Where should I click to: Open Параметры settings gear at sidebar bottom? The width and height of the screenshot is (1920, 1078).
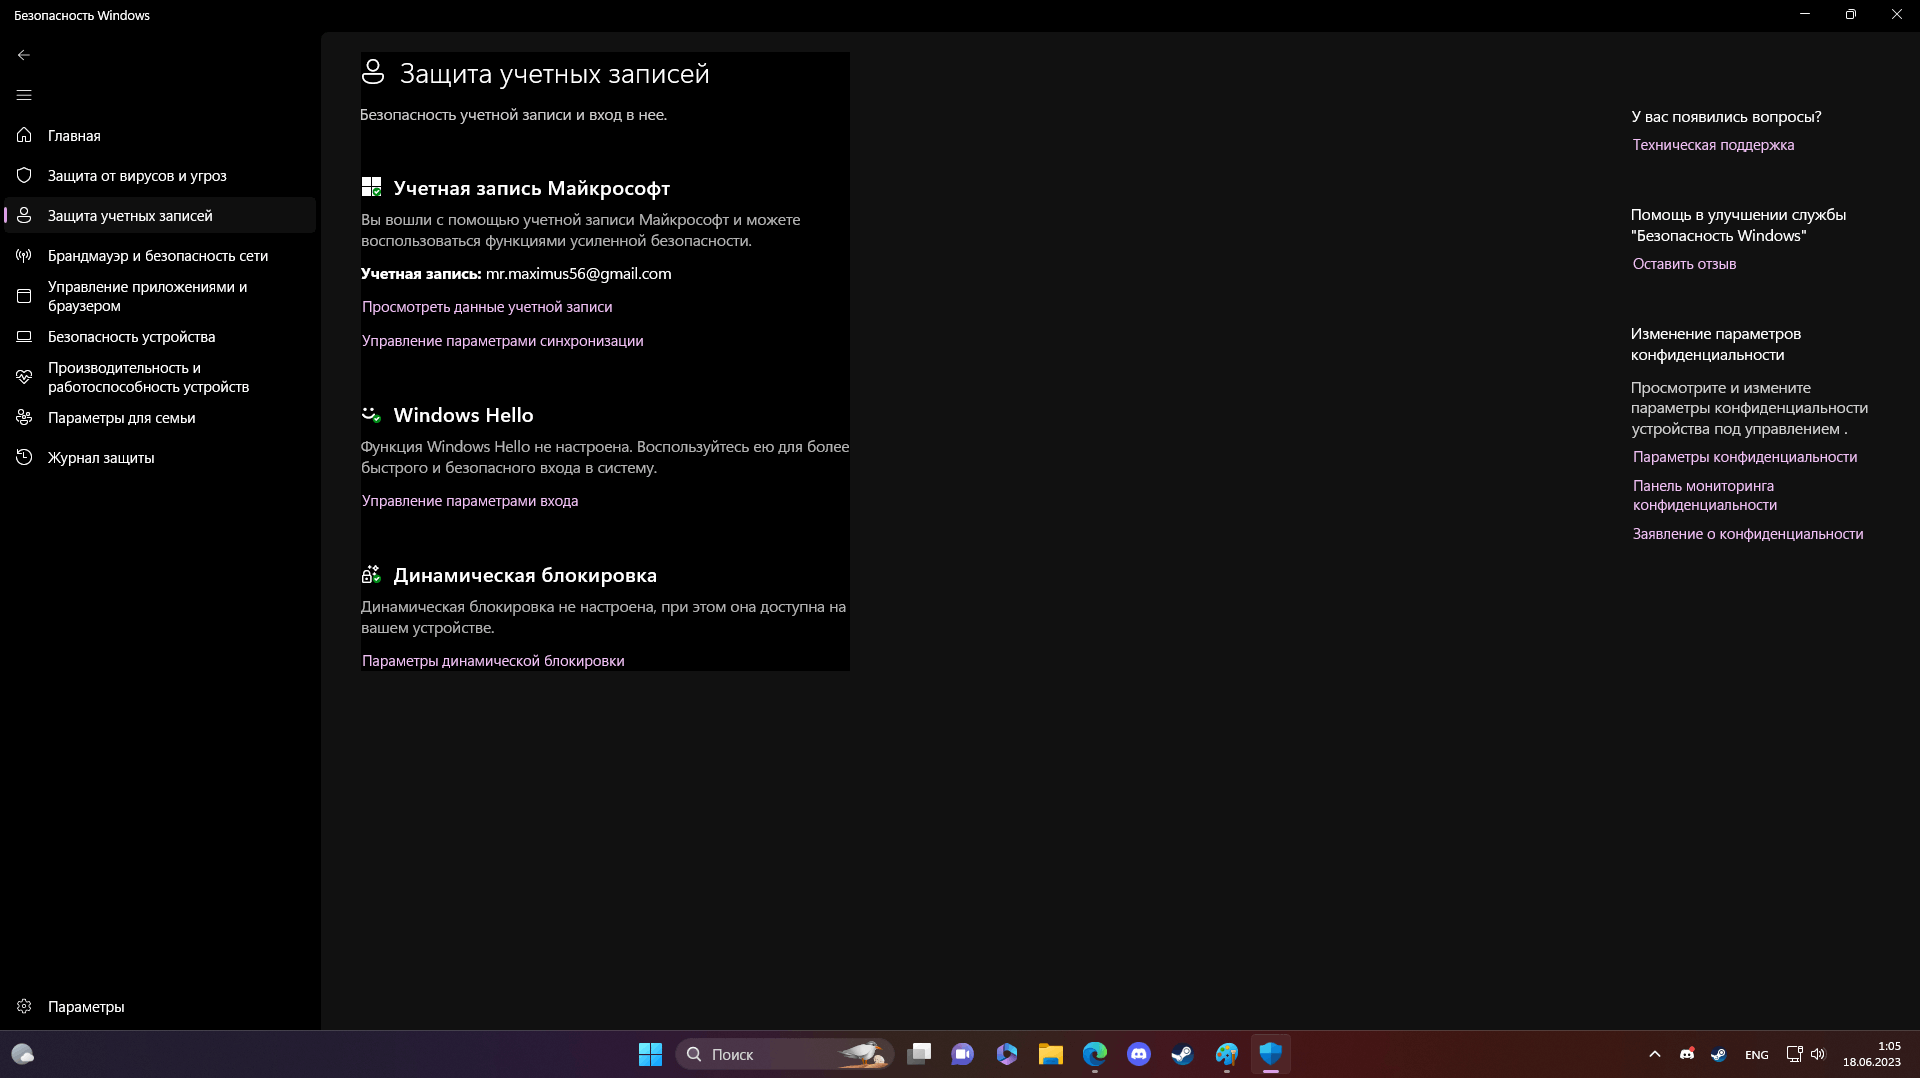[160, 1006]
